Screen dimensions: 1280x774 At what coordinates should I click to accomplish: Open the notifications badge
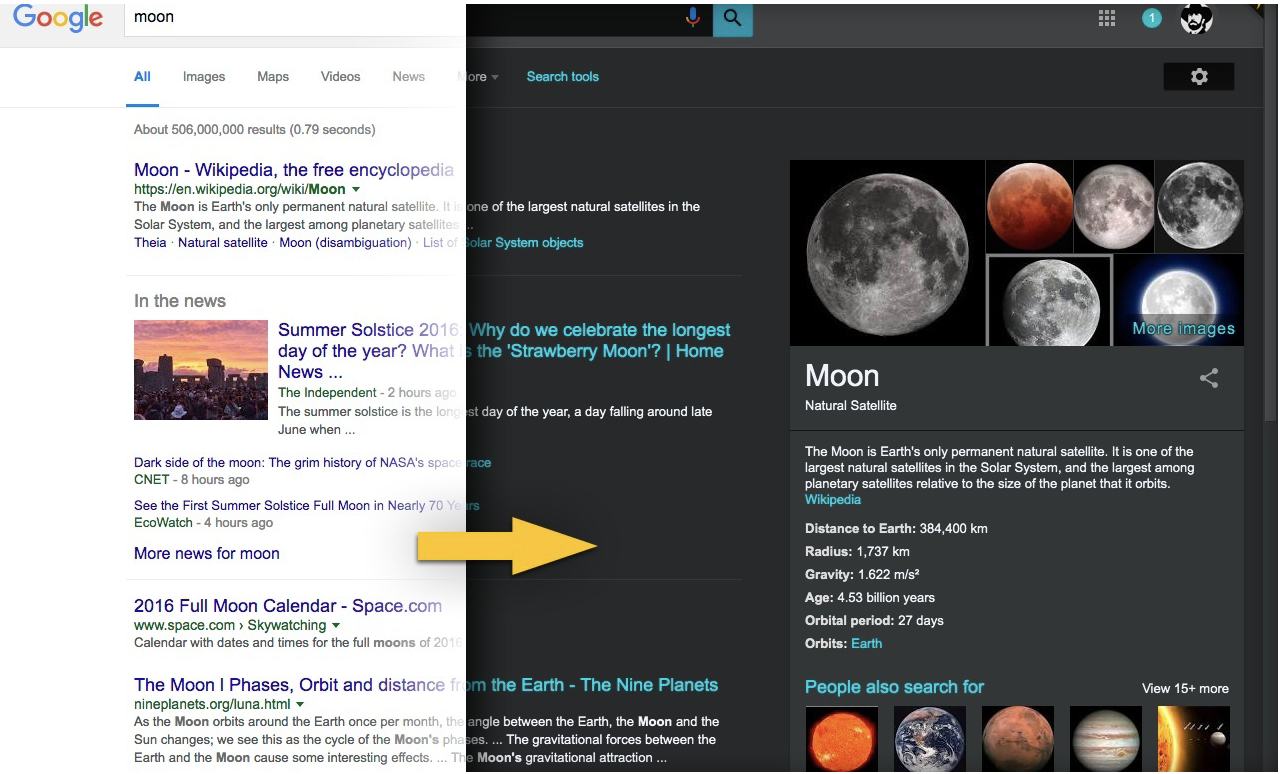(x=1151, y=19)
